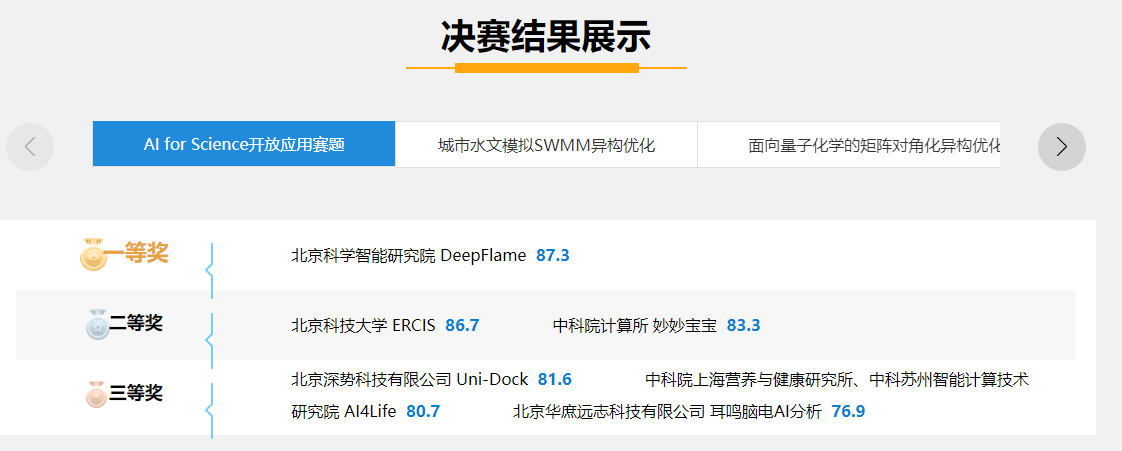1122x451 pixels.
Task: Click the Uni-Dock score 81.6
Action: (554, 380)
